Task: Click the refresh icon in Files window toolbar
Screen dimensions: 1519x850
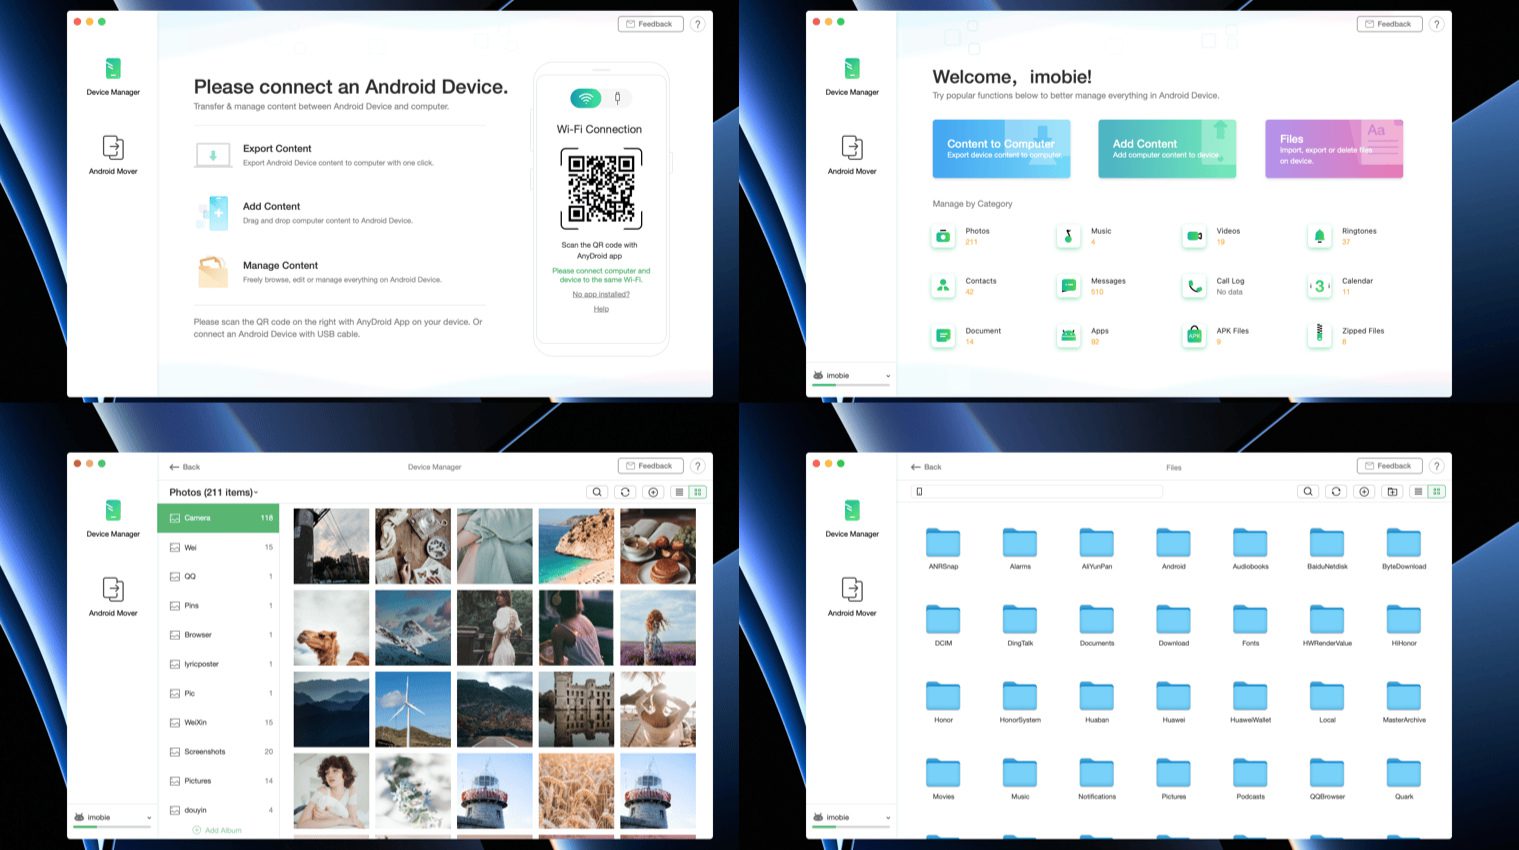Action: [x=1336, y=492]
